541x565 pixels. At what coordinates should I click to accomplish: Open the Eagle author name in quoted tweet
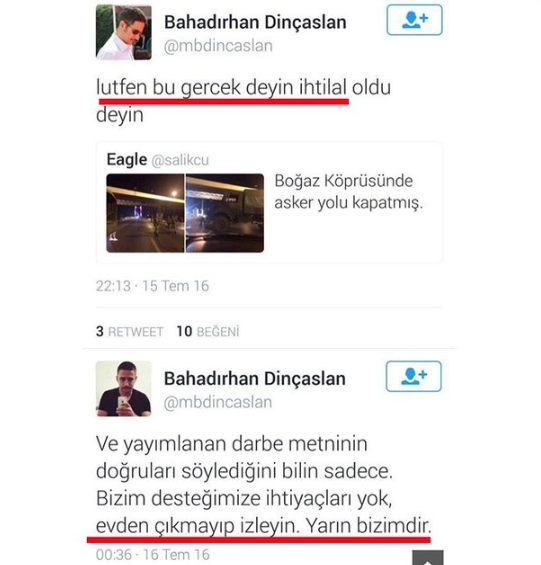click(x=127, y=160)
